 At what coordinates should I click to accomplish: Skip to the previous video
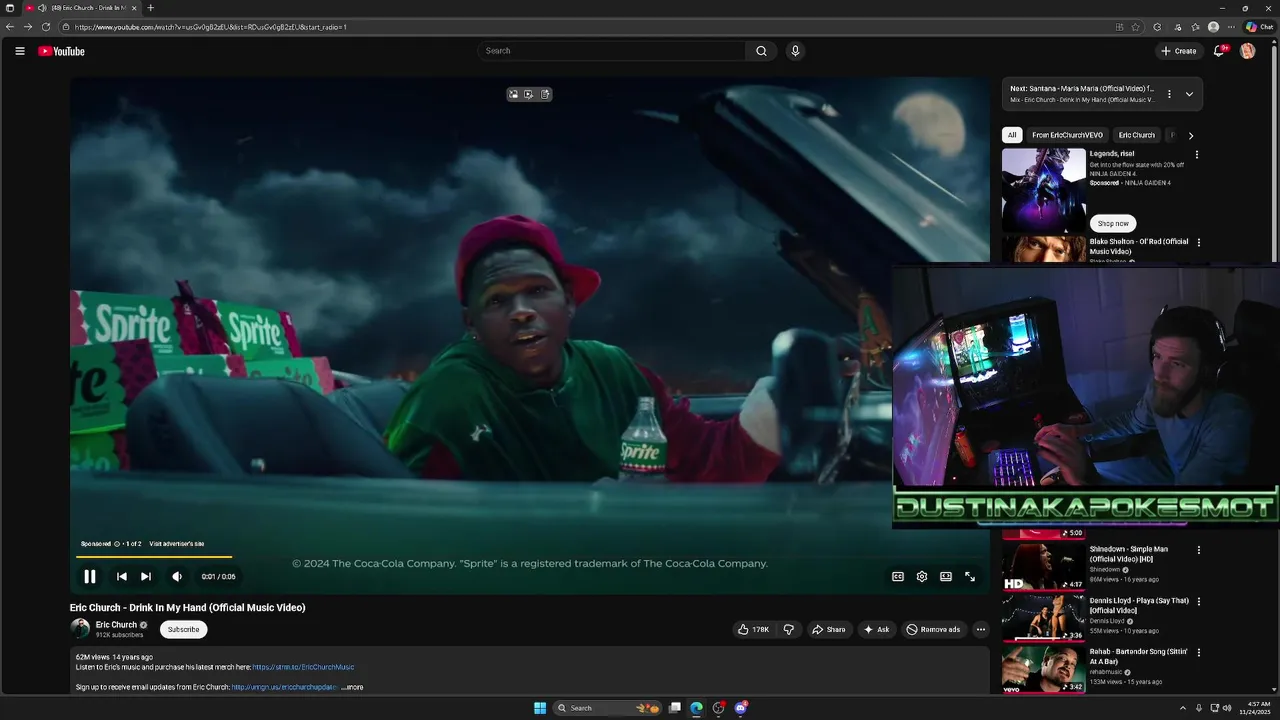click(x=122, y=576)
